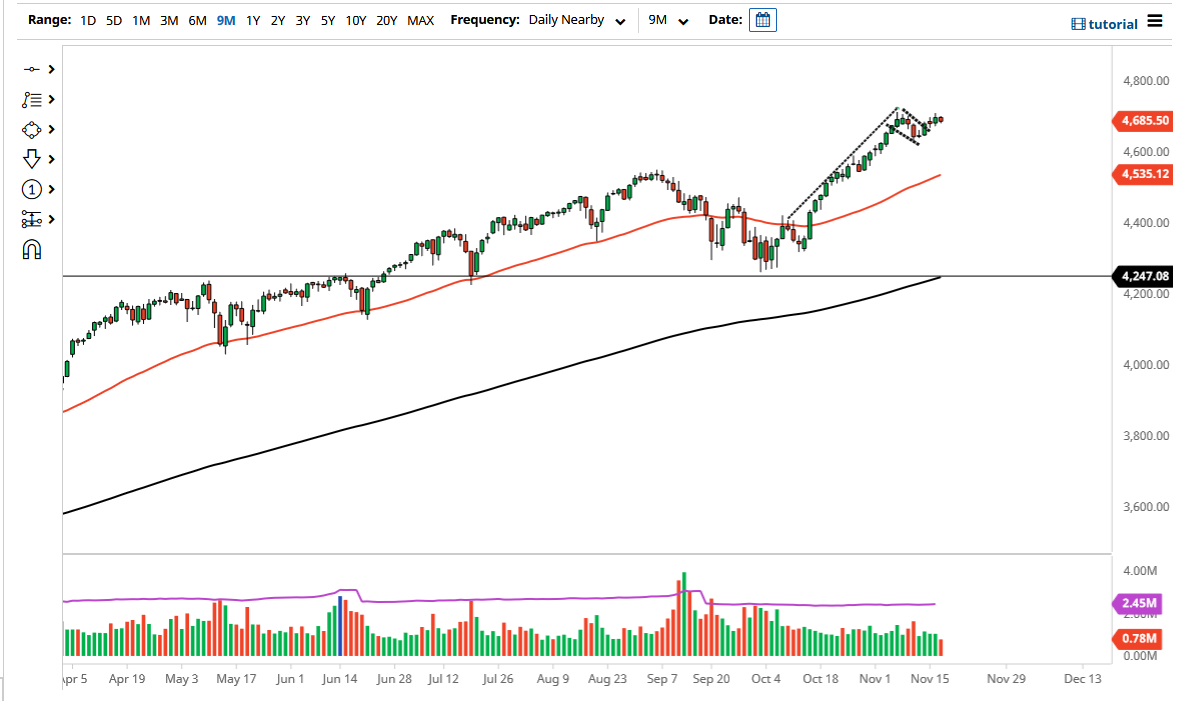This screenshot has height=701, width=1177.
Task: Expand the trend line tool options
Action: click(x=52, y=69)
